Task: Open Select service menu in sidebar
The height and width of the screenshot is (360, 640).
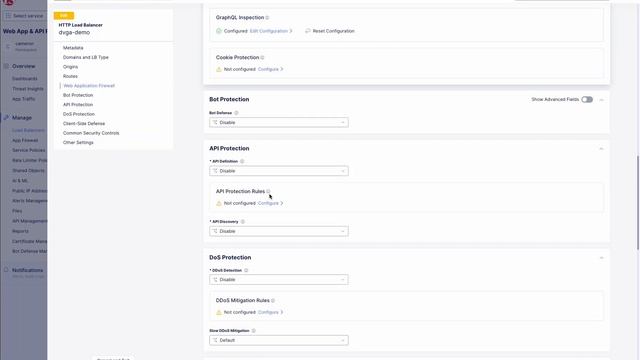Action: click(x=24, y=16)
